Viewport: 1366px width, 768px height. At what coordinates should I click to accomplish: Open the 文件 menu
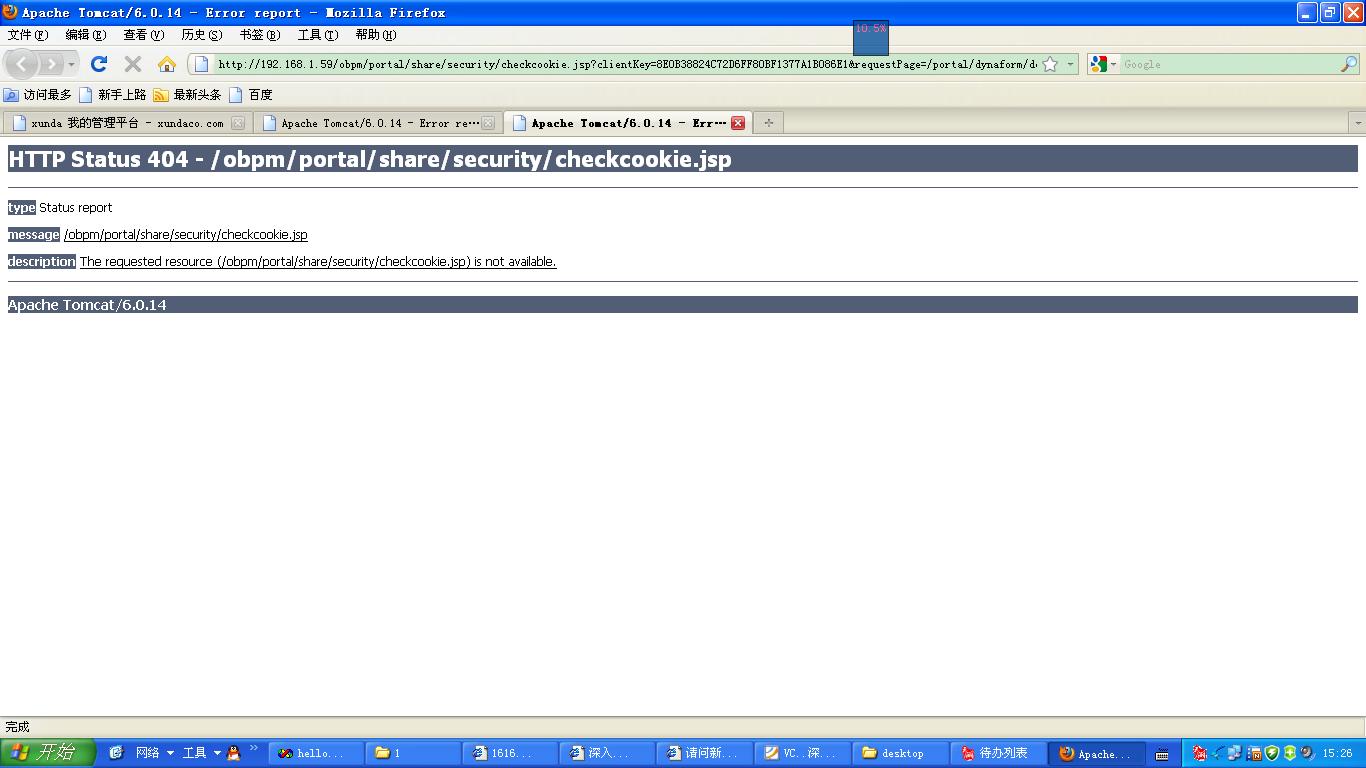coord(27,35)
